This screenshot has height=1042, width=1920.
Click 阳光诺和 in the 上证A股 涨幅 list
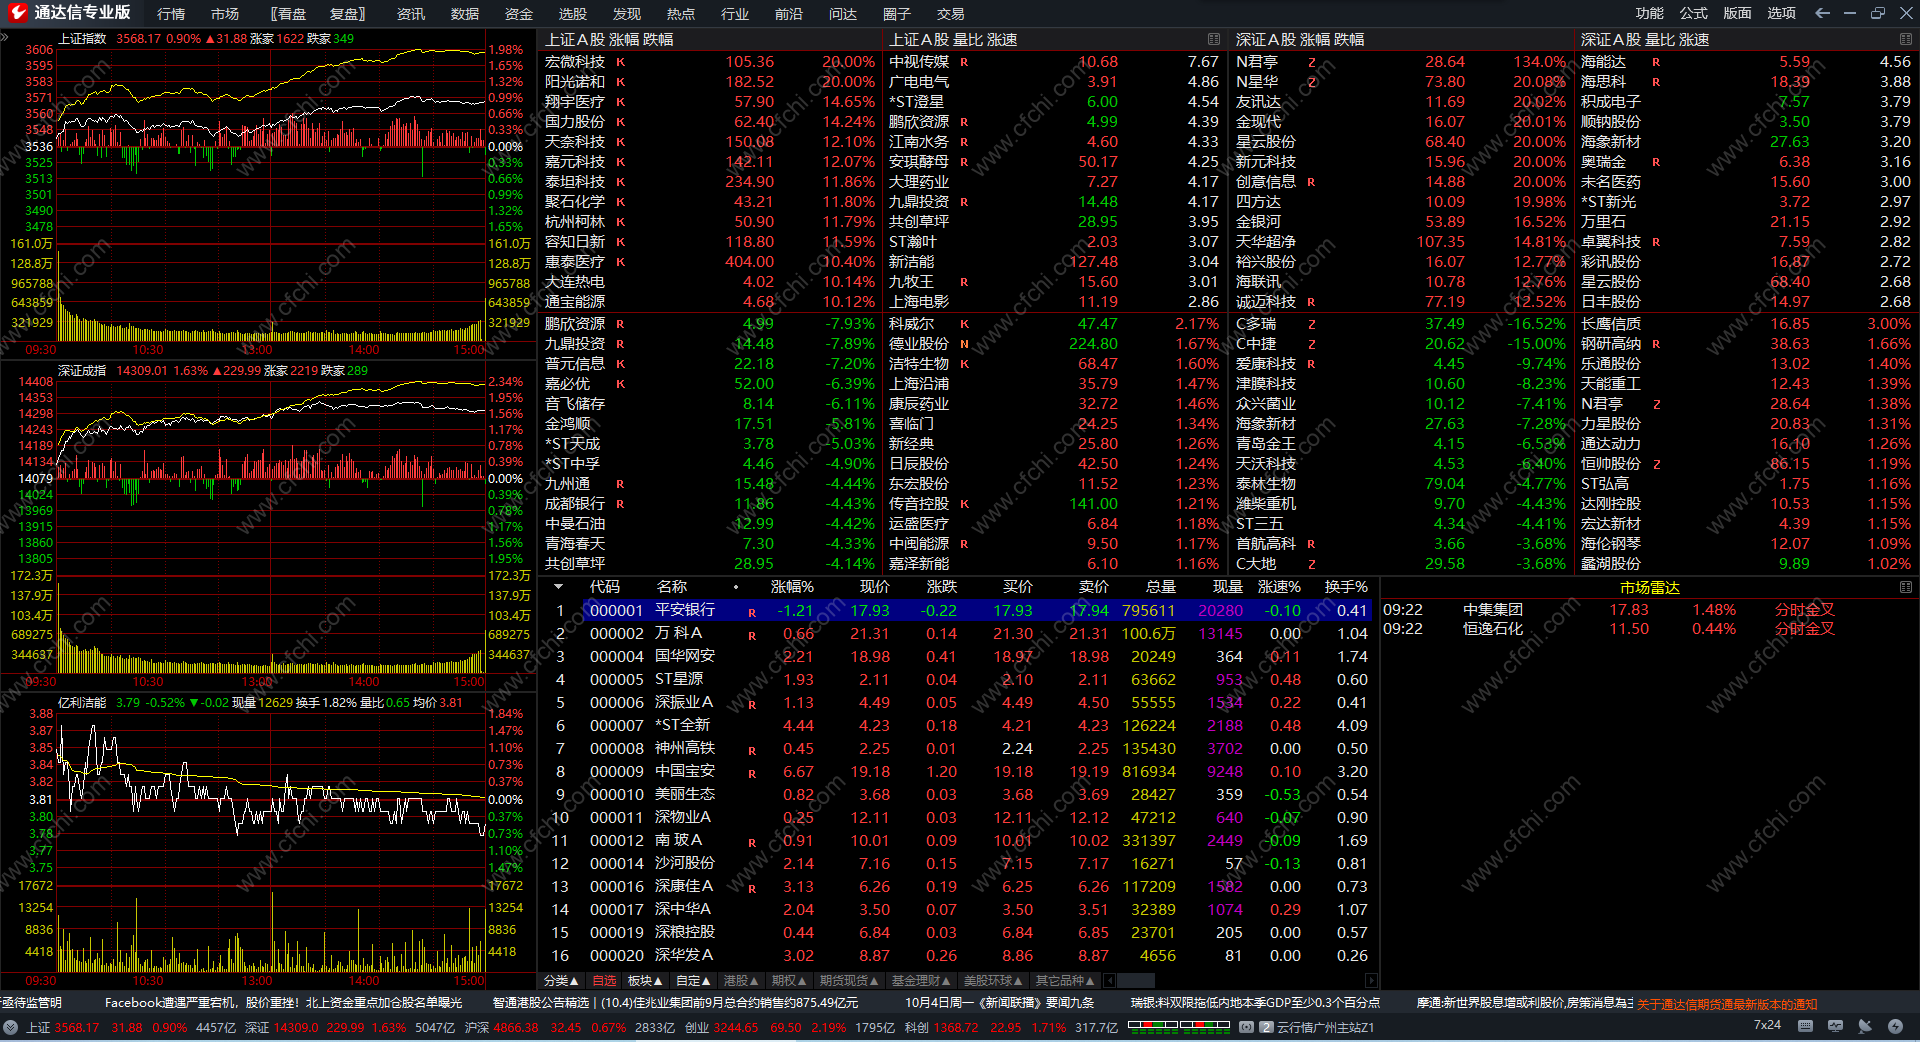click(x=575, y=82)
